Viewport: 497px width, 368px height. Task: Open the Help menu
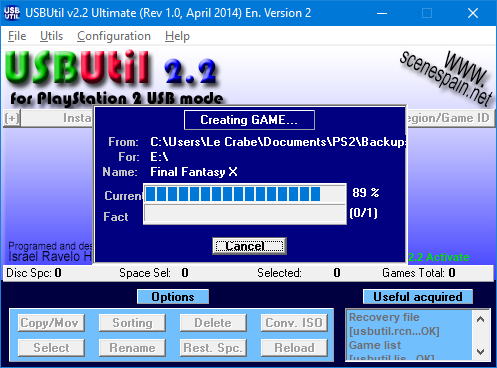pos(177,36)
